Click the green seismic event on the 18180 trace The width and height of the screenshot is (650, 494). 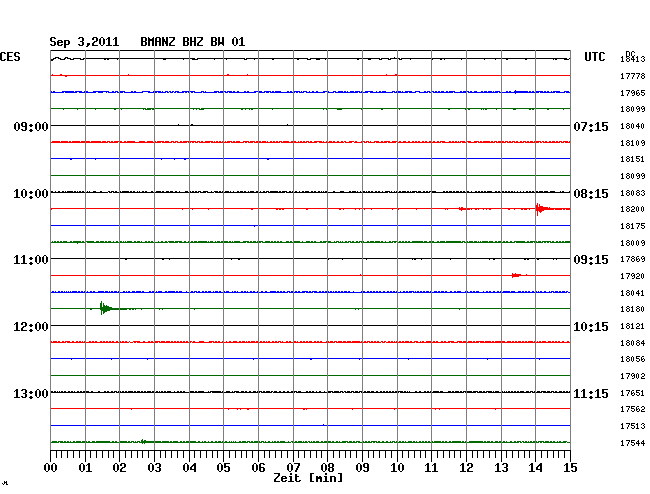(x=106, y=308)
